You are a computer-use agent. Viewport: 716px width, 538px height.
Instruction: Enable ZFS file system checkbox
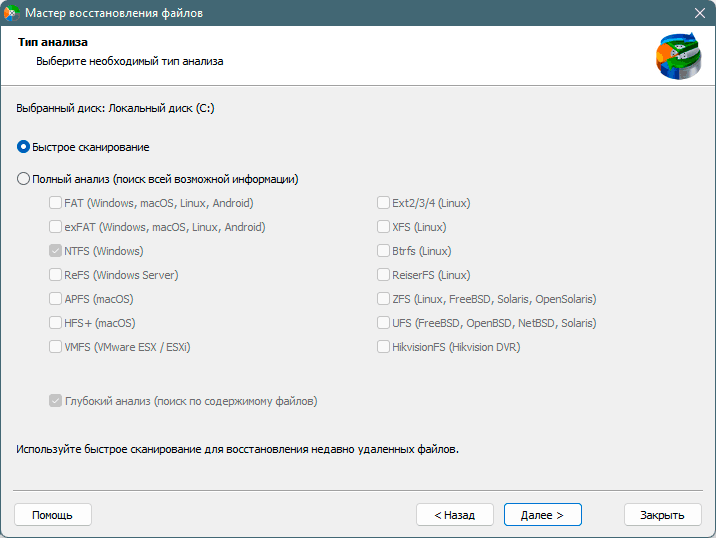point(383,299)
